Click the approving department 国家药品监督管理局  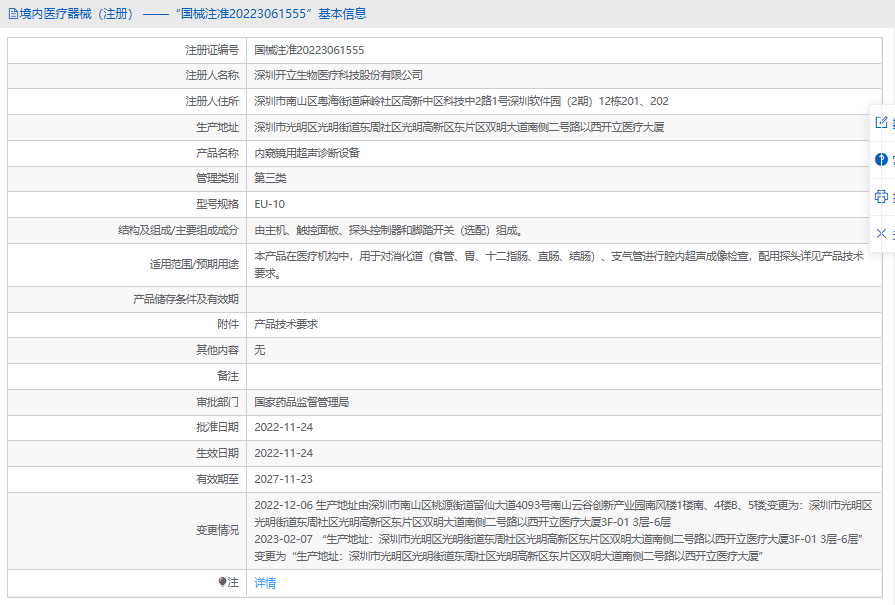pyautogui.click(x=301, y=402)
